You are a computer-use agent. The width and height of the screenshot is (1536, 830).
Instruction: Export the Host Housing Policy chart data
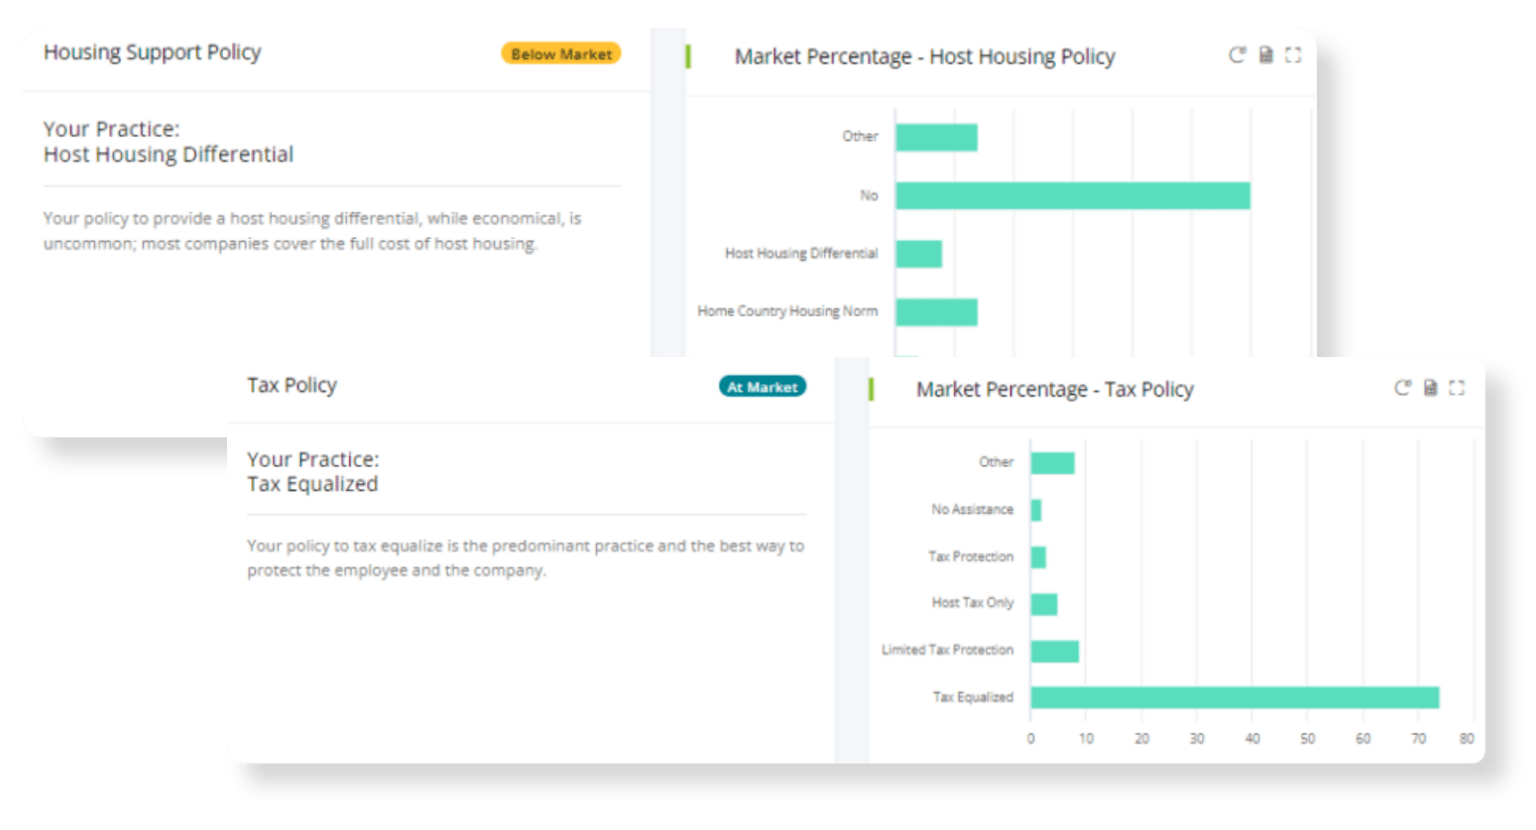coord(1265,55)
